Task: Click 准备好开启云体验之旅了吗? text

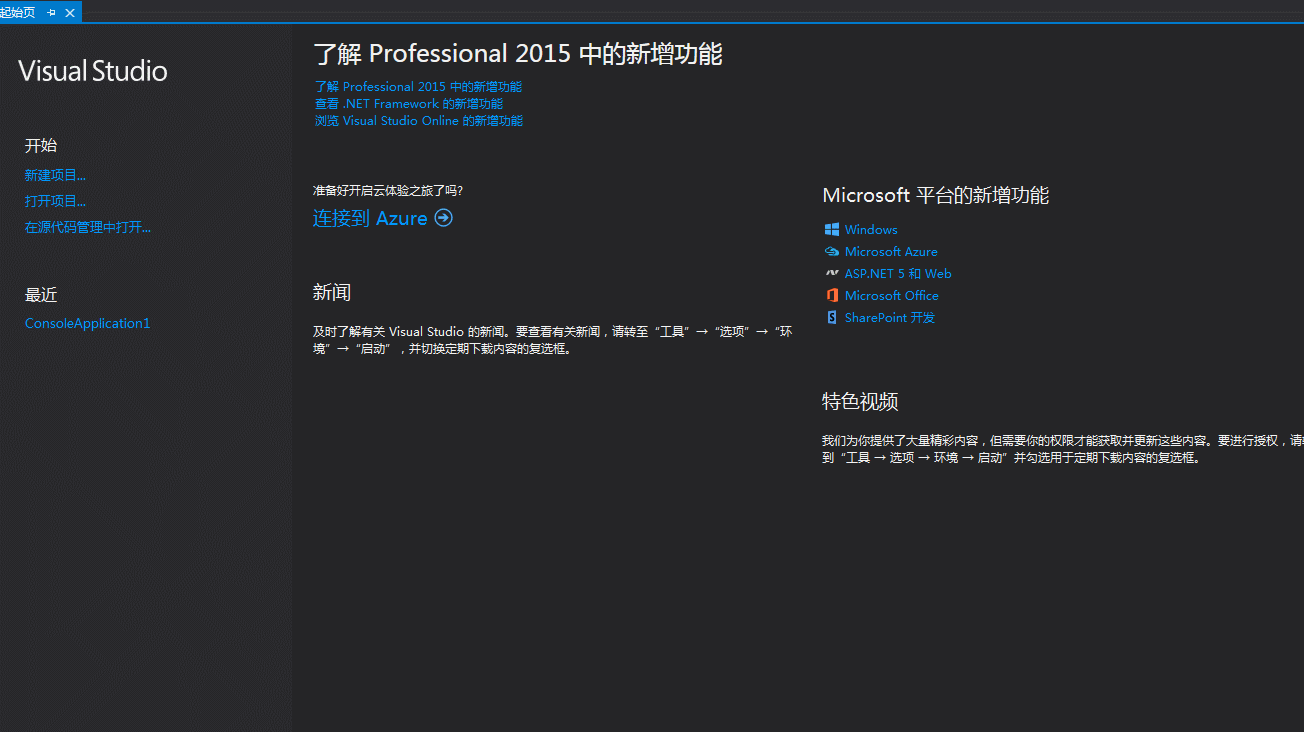Action: click(388, 190)
